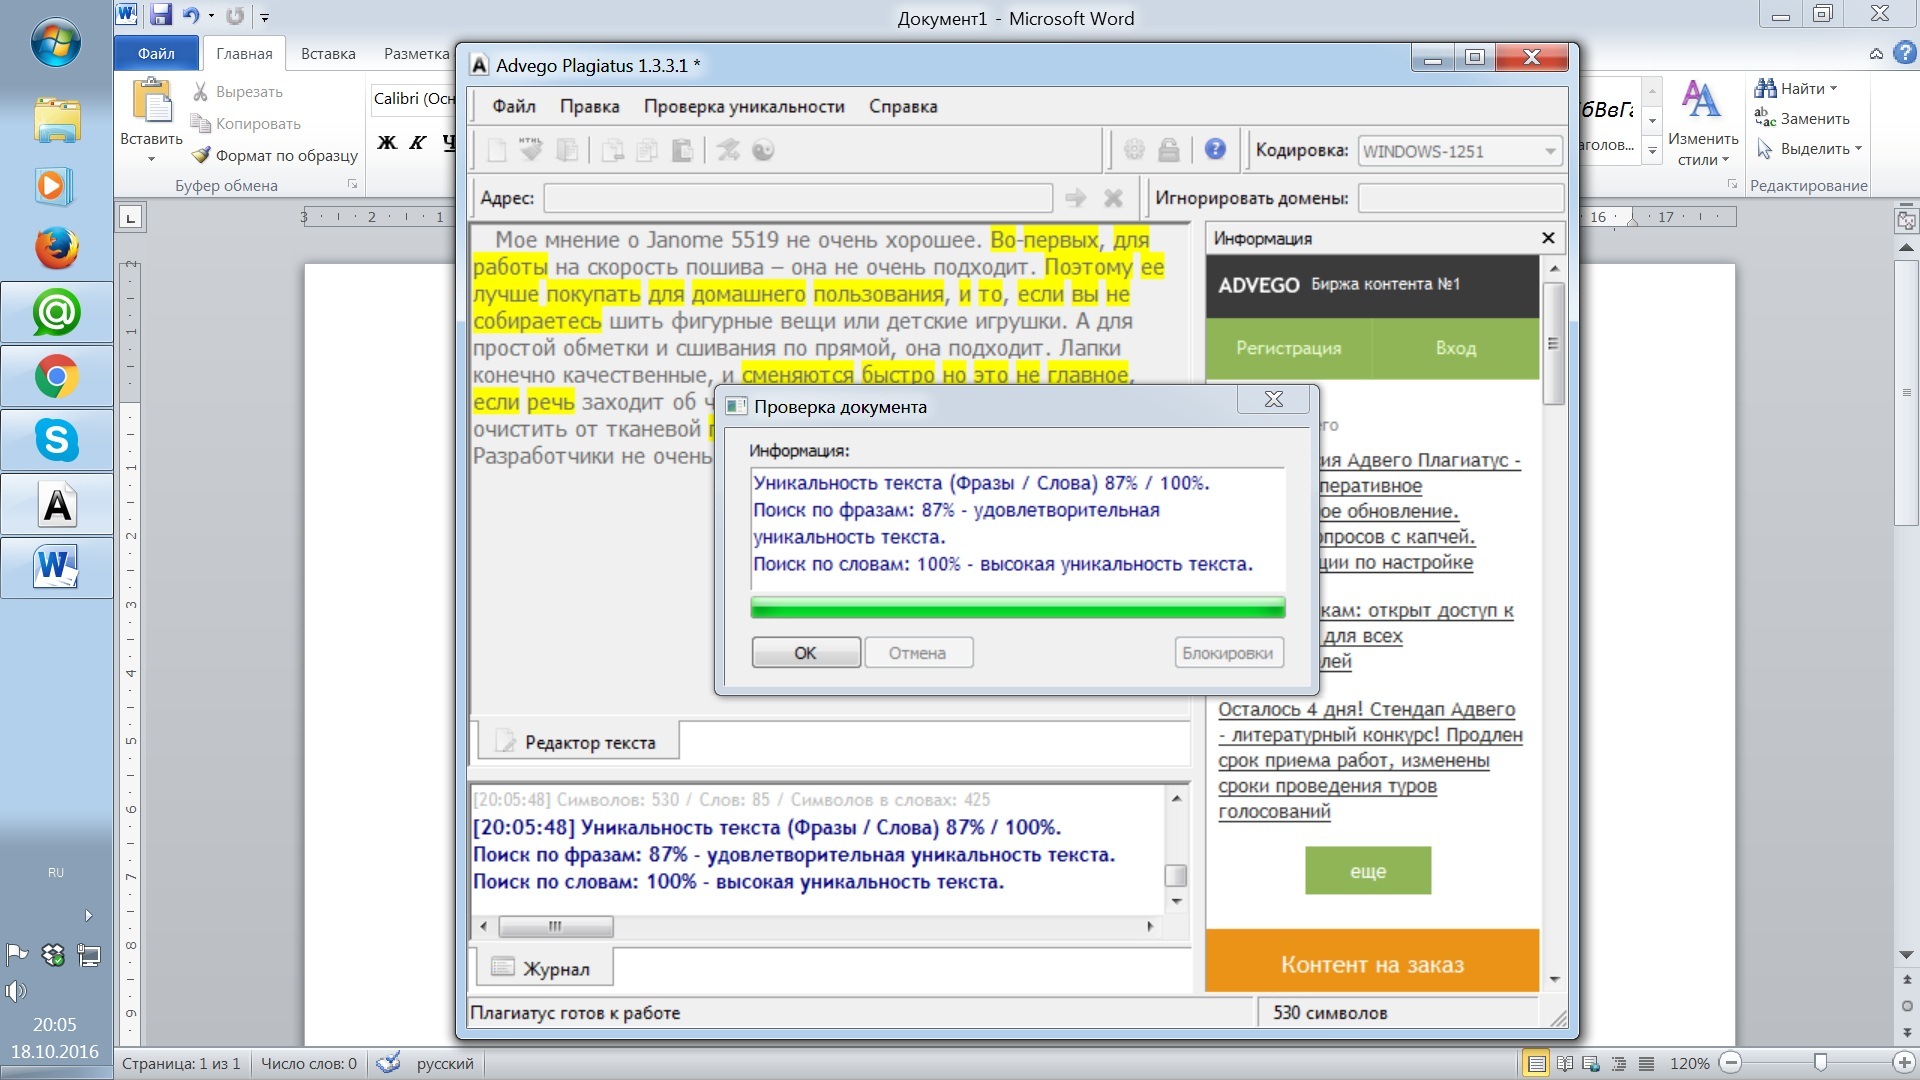
Task: Click the Mail.ru Agent taskbar icon
Action: click(x=57, y=313)
